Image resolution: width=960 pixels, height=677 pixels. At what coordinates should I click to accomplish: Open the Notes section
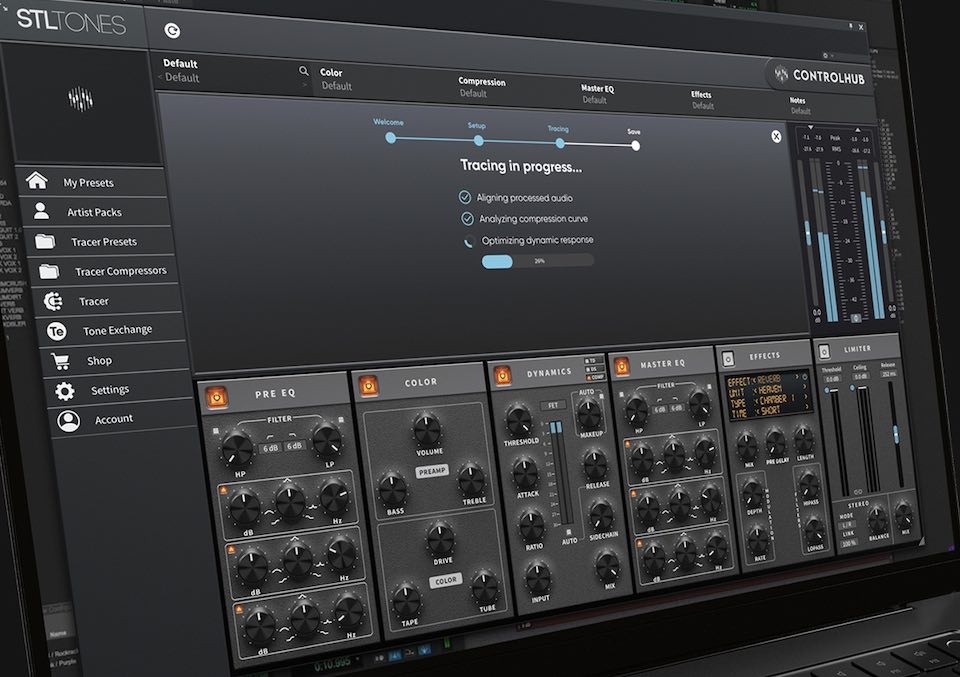(799, 105)
